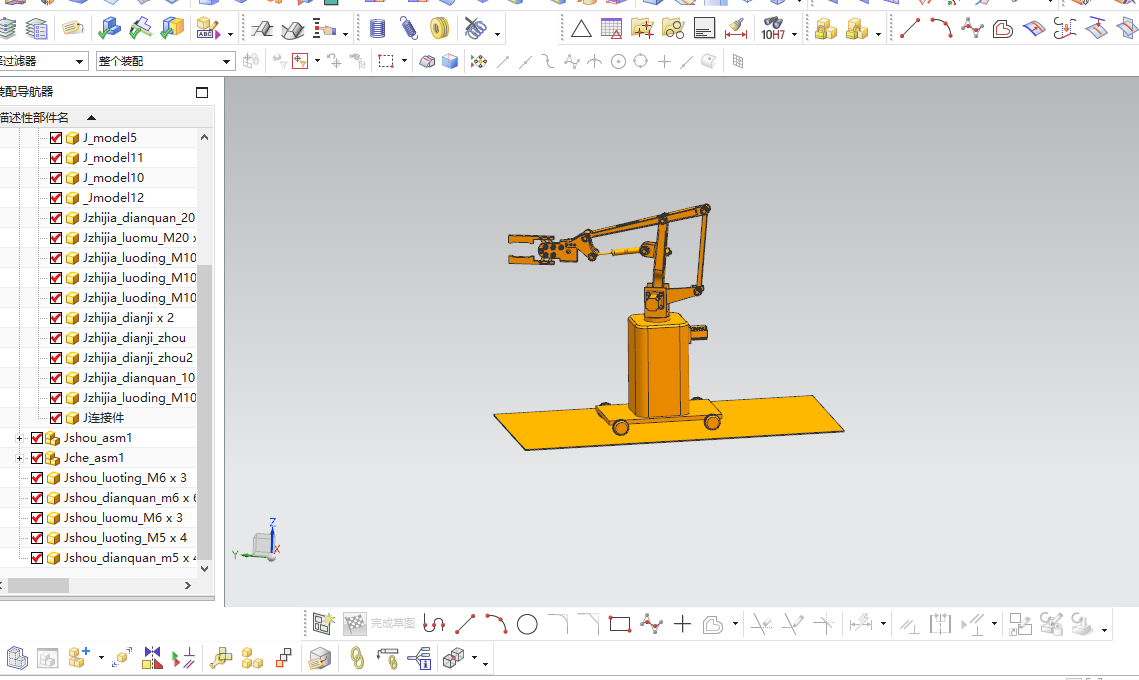This screenshot has height=680, width=1139.
Task: Click the cylindrical compression spring icon
Action: pos(378,29)
